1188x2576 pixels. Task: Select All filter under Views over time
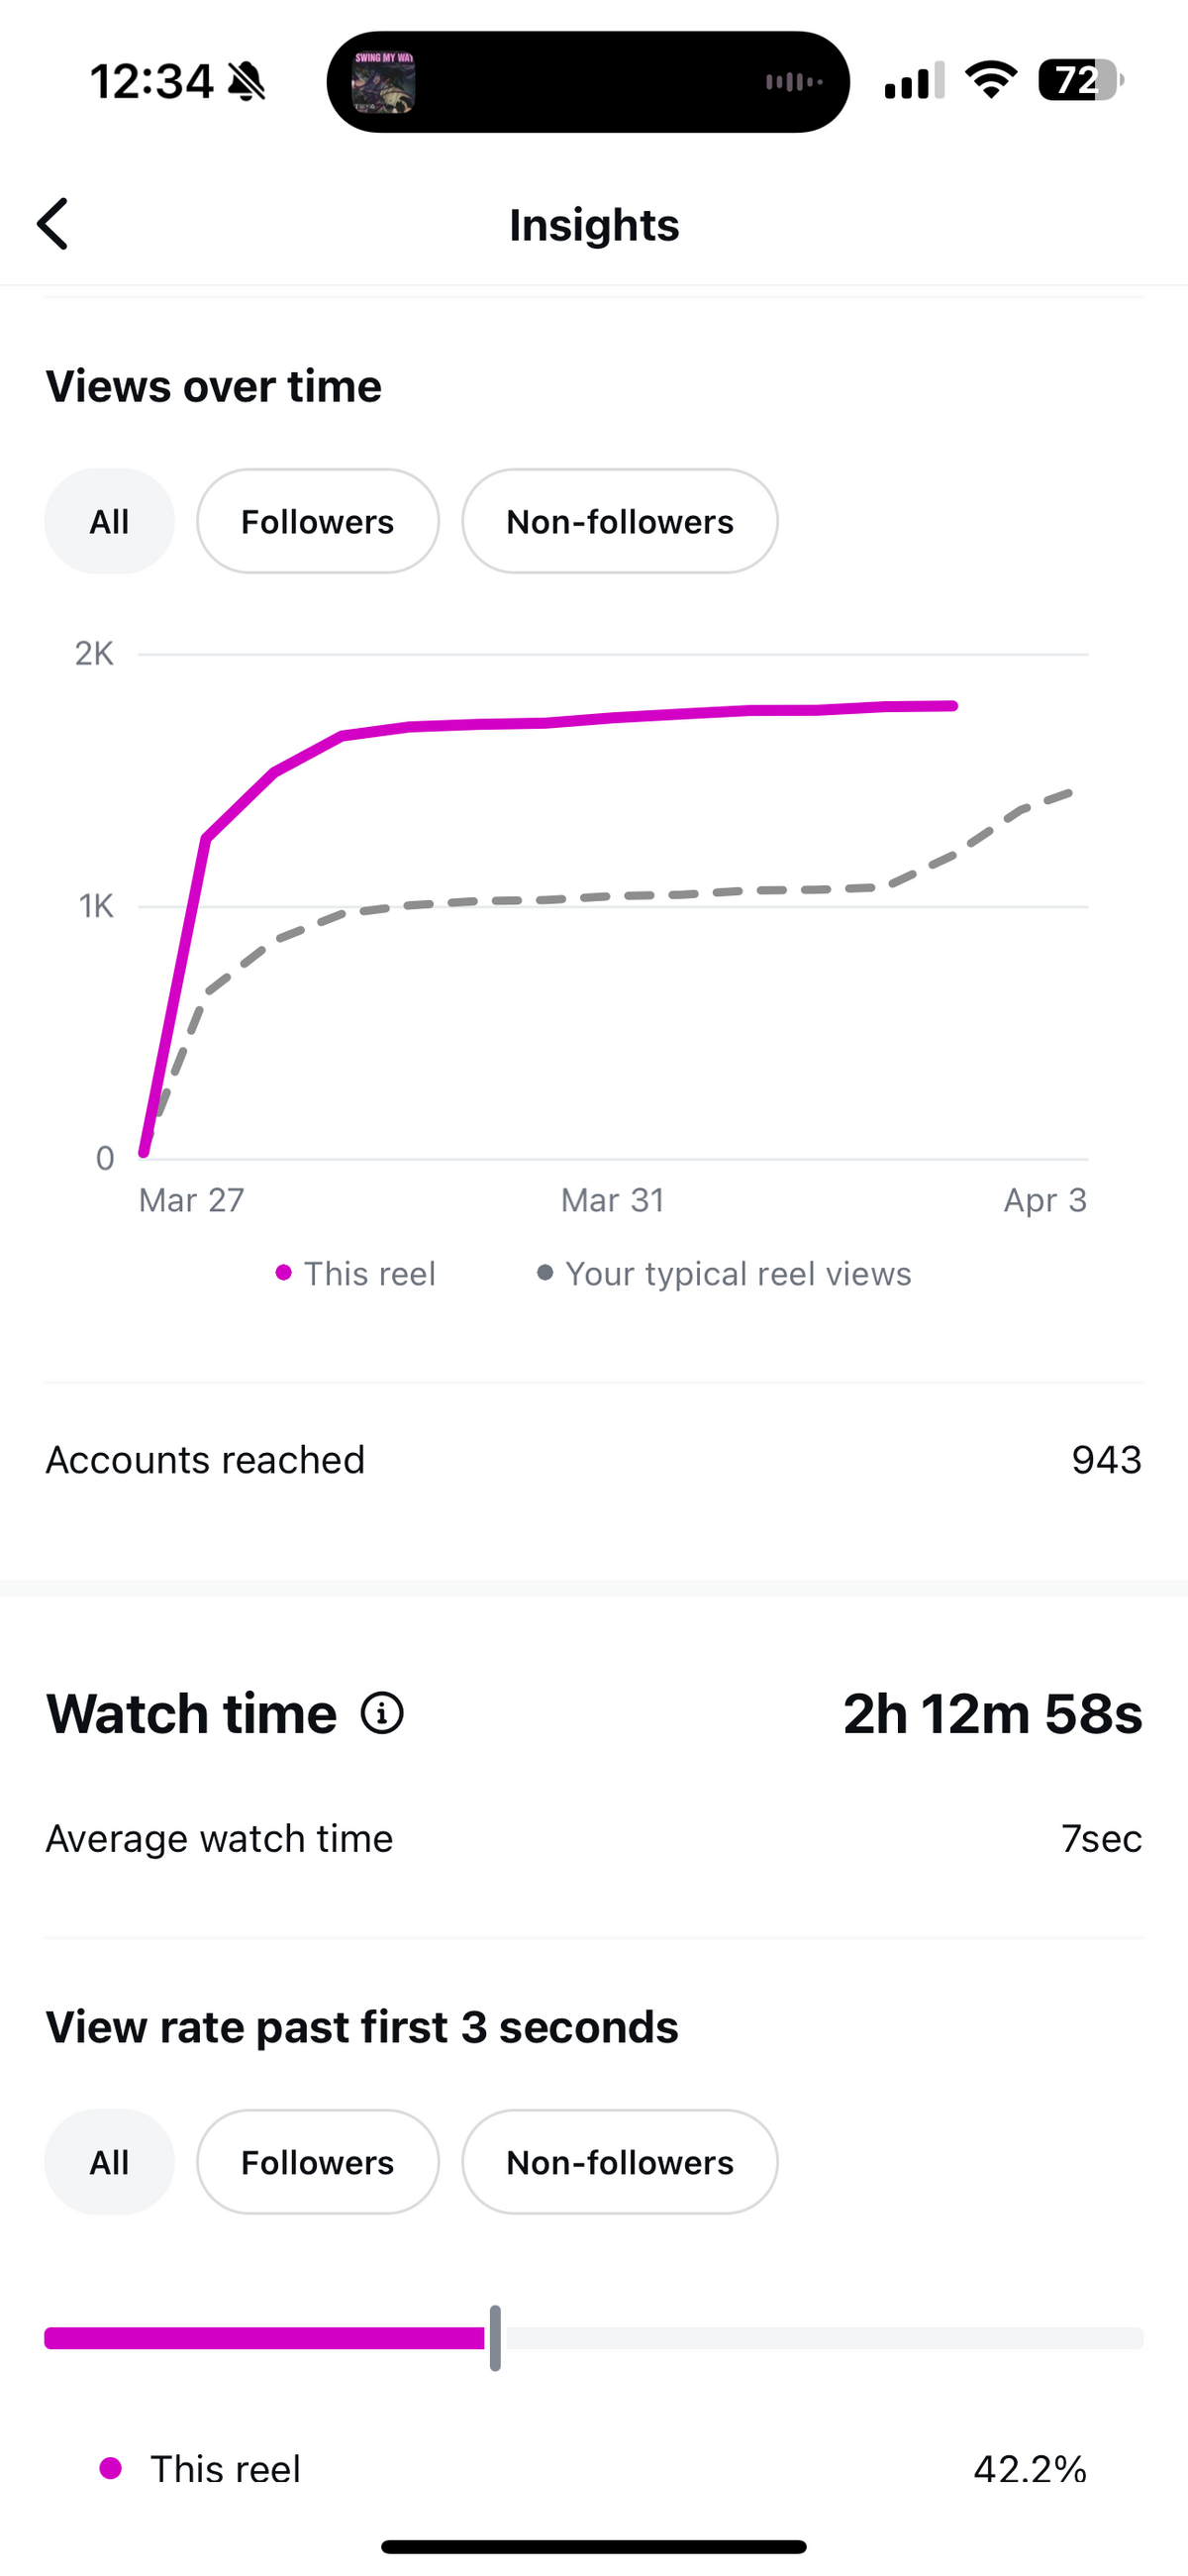(110, 521)
